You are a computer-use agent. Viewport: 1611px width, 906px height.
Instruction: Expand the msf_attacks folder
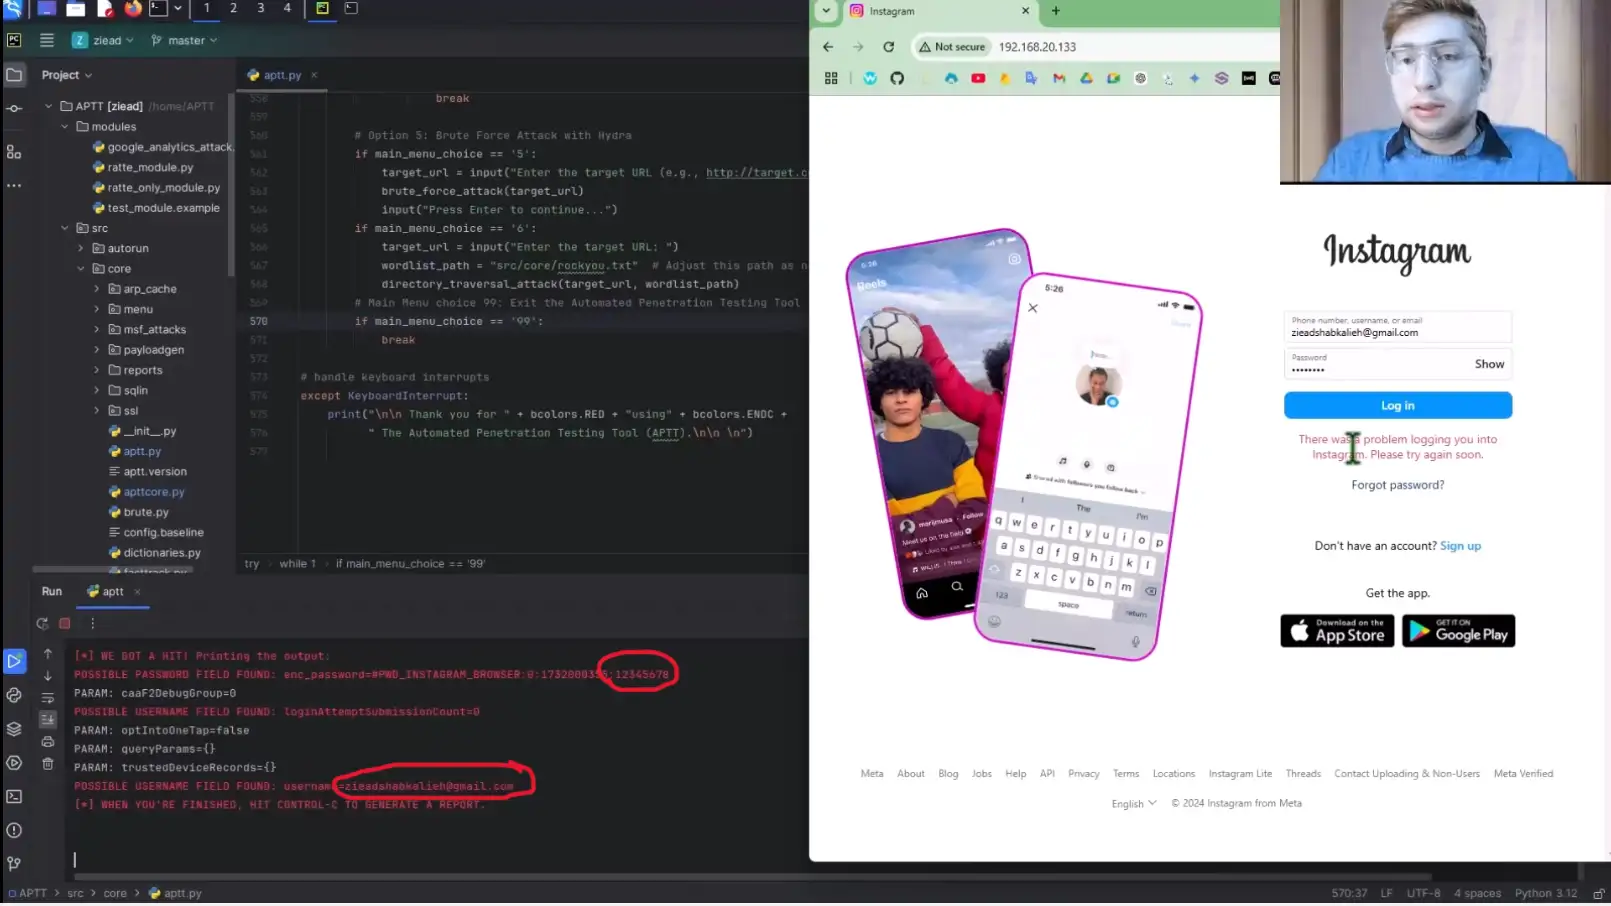pos(97,330)
